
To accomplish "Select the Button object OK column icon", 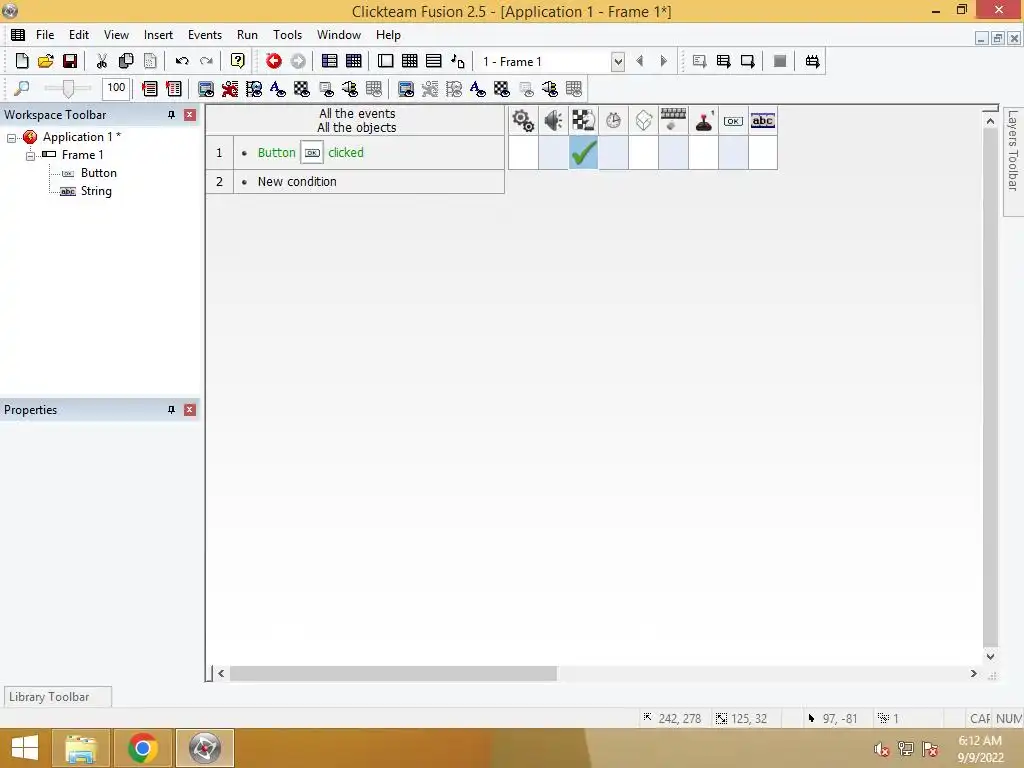I will point(733,120).
